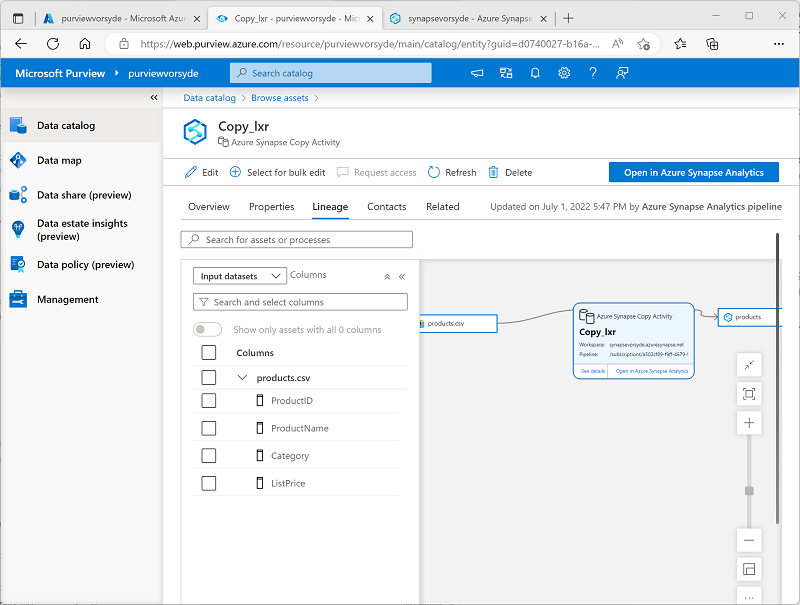
Task: Check the ProductID column checkbox
Action: click(x=209, y=400)
